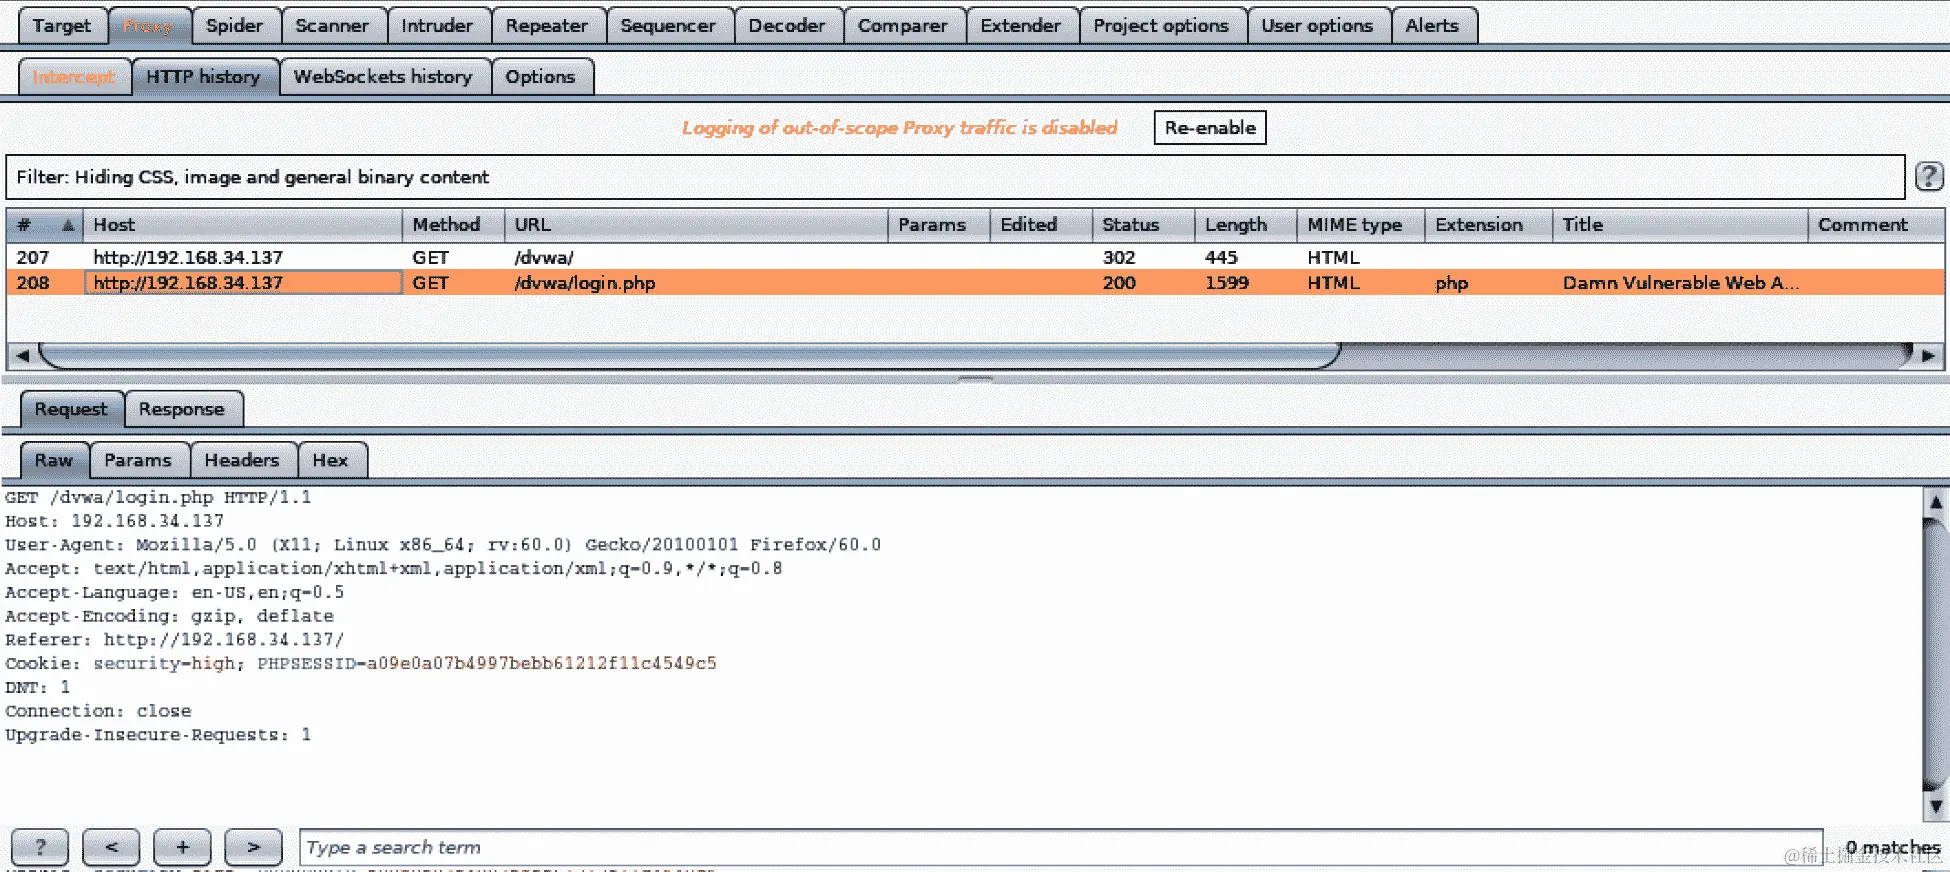
Task: Click the request pane scroll up arrow
Action: coord(1935,502)
